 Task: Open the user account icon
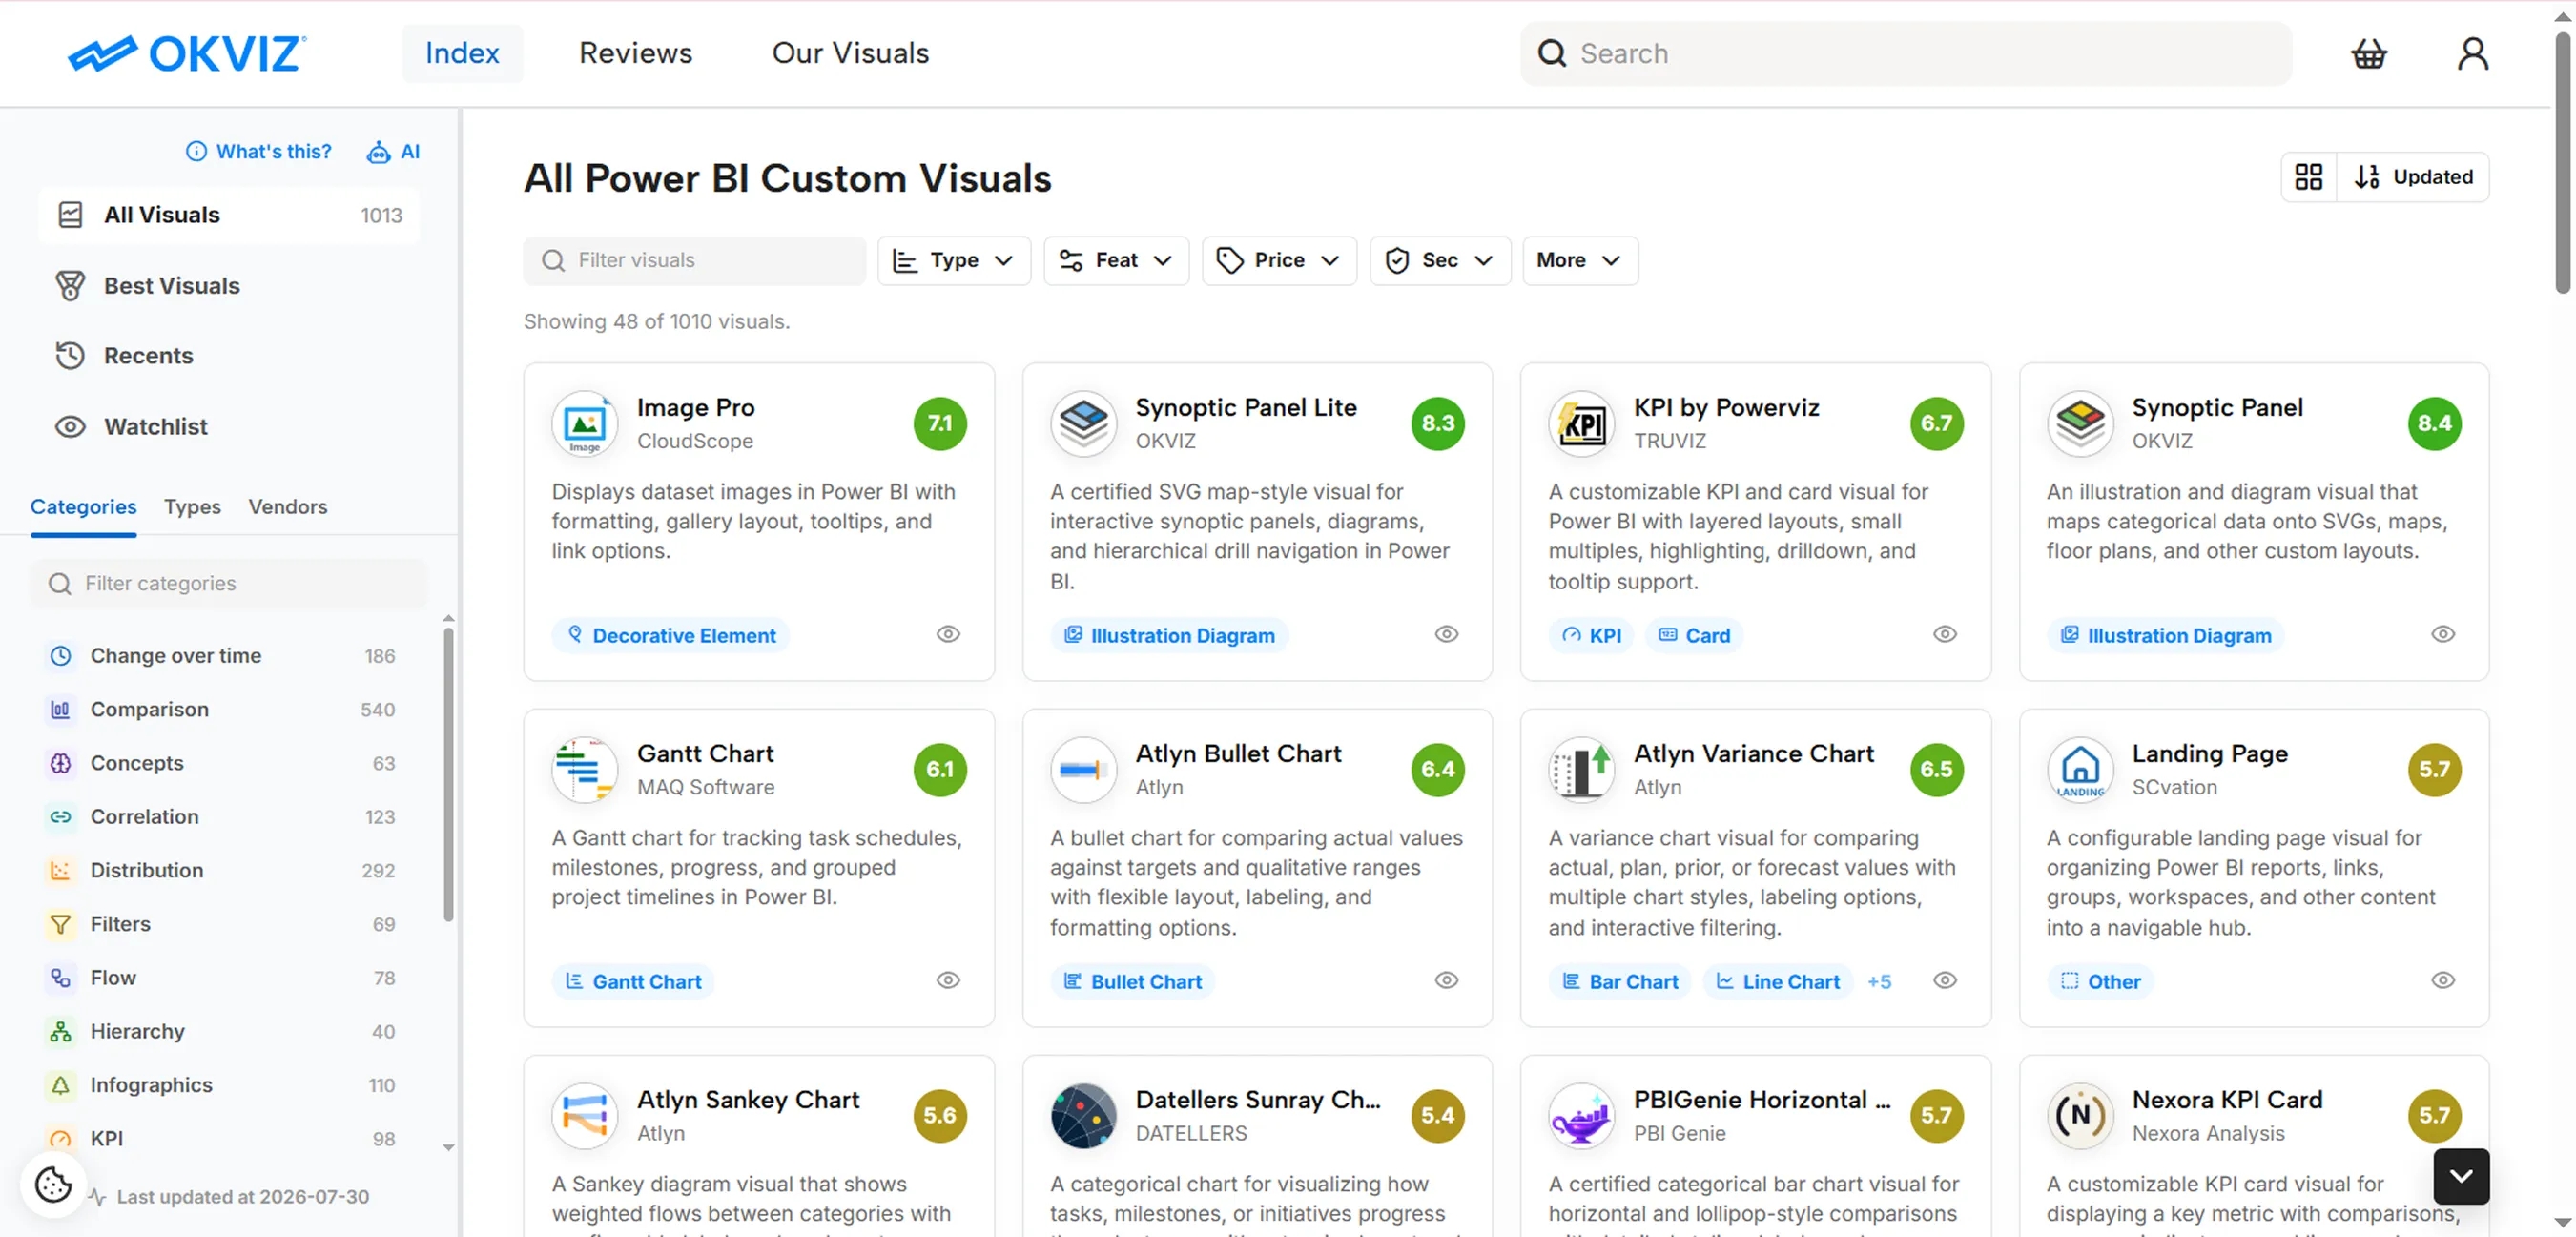pos(2472,53)
